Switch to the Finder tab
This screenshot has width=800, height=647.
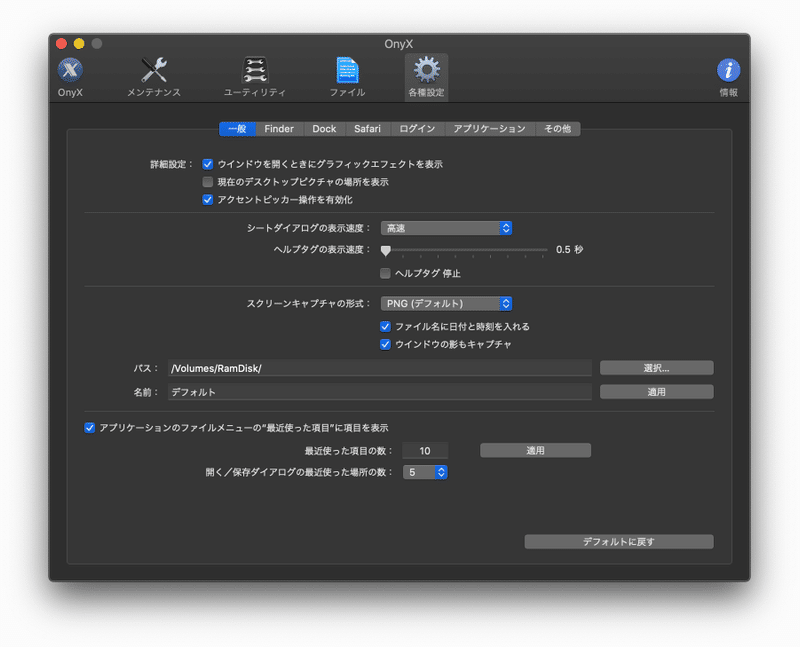pyautogui.click(x=279, y=129)
